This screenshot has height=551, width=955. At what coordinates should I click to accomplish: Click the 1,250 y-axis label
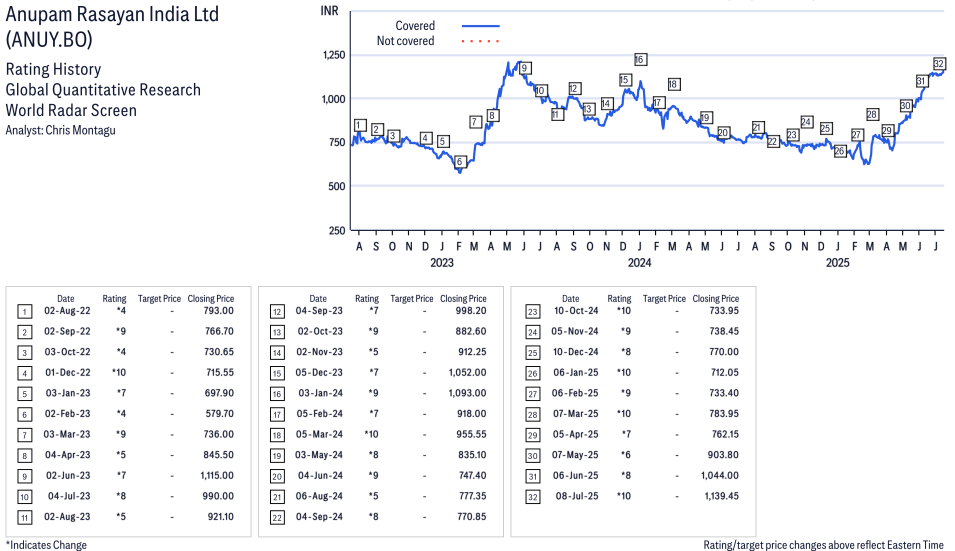point(334,55)
